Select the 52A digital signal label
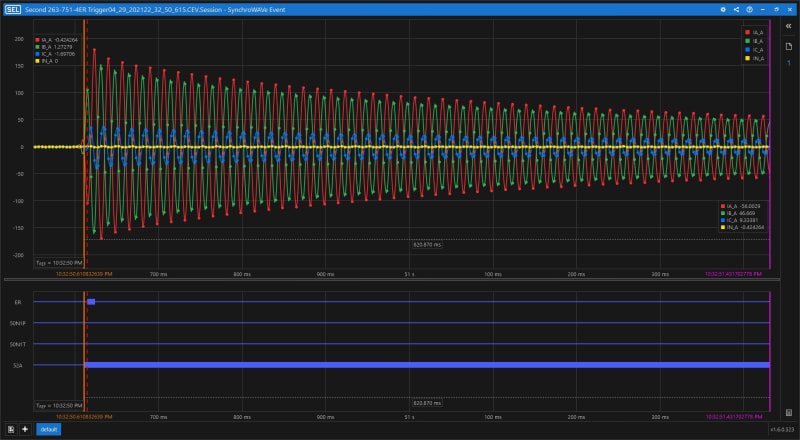This screenshot has height=440, width=800. coord(18,365)
